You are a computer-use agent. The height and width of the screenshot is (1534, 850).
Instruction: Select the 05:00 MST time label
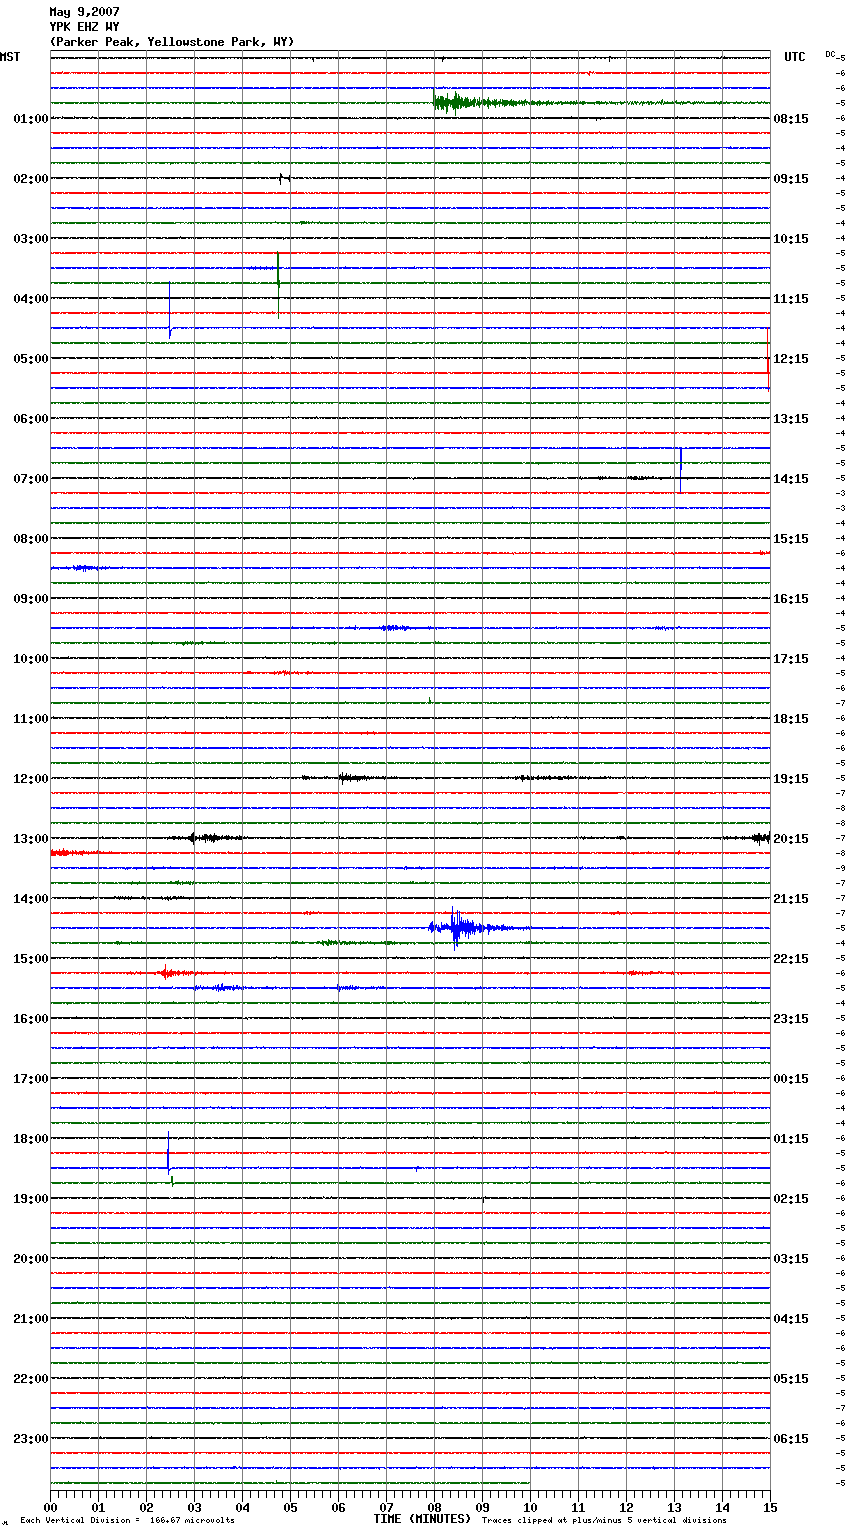[31, 359]
